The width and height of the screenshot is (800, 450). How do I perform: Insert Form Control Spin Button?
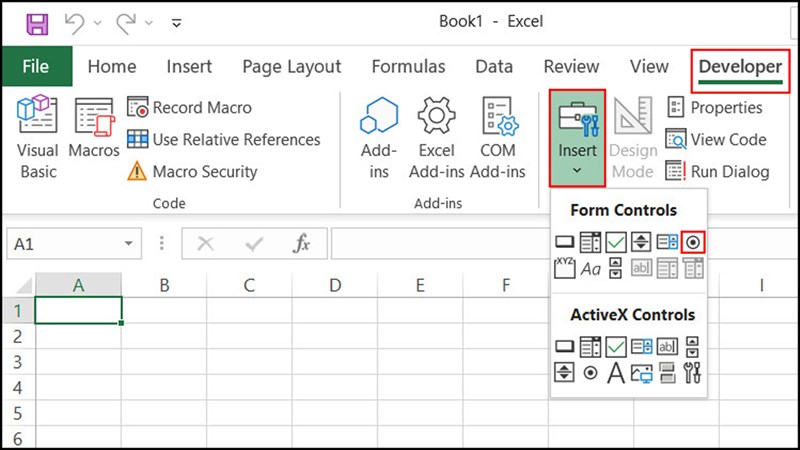pos(641,242)
